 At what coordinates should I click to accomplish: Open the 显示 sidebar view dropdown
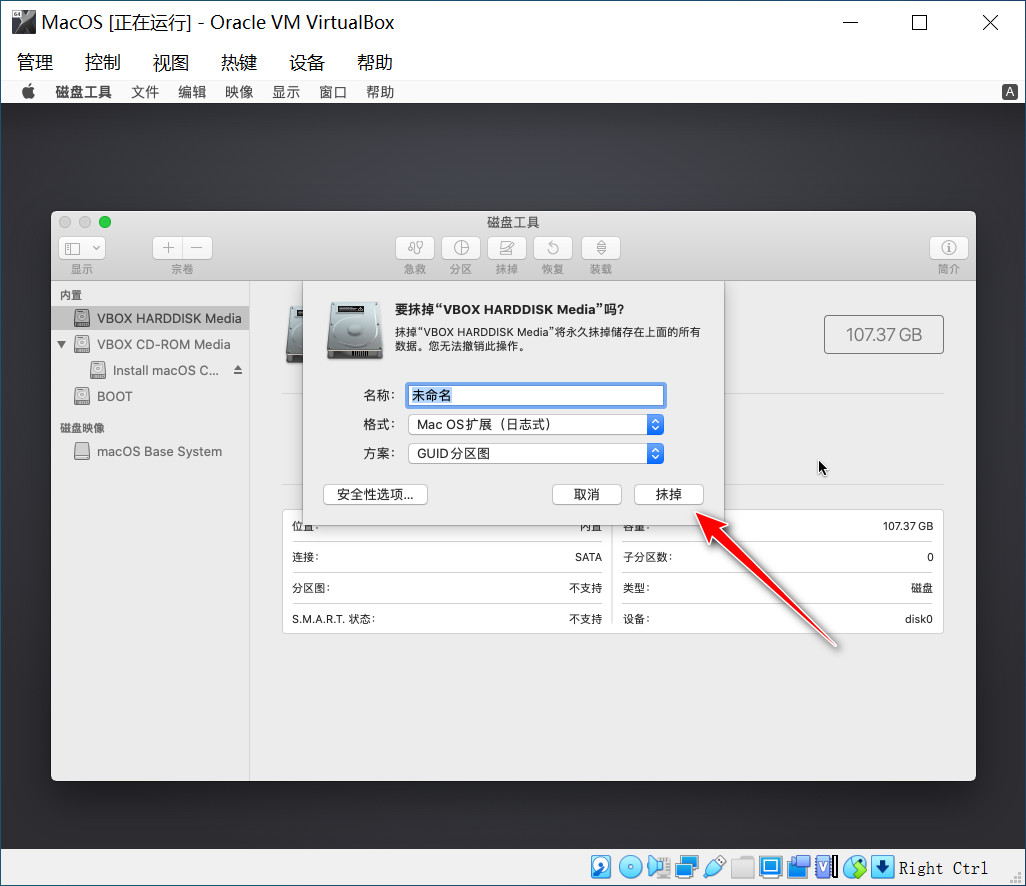coord(82,248)
